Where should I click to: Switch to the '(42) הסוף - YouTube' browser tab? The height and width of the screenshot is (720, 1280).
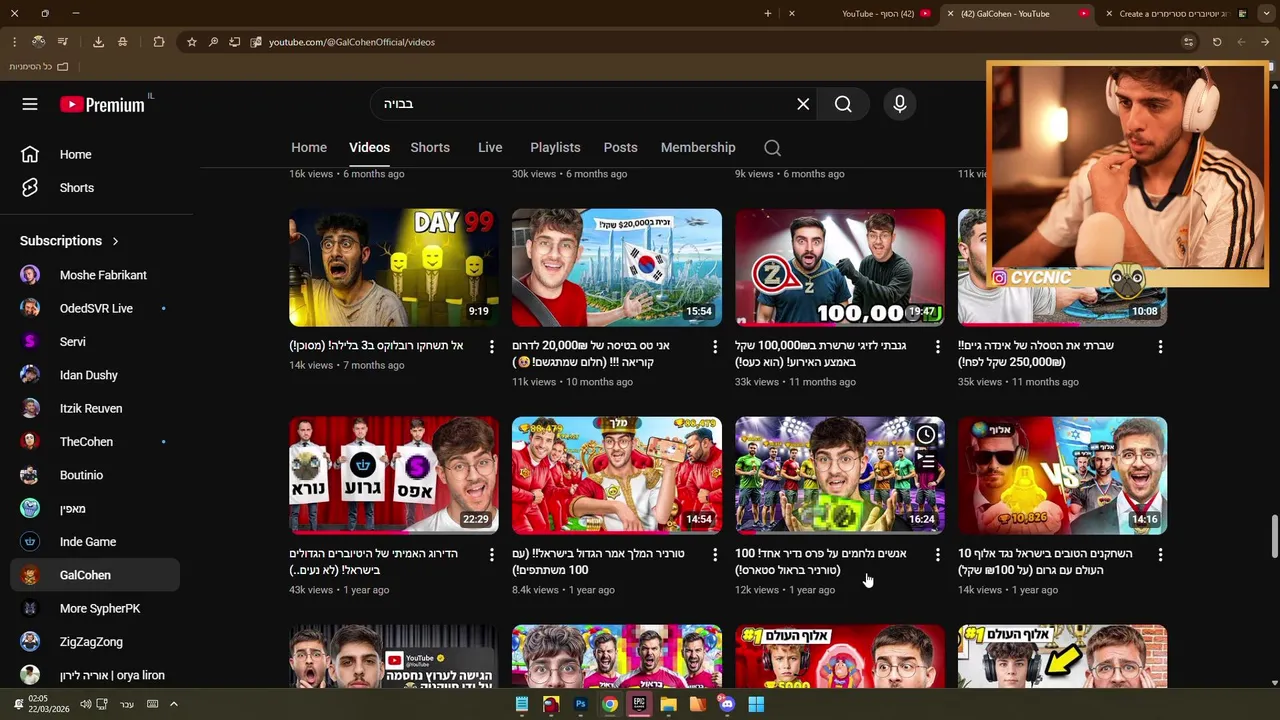point(862,14)
